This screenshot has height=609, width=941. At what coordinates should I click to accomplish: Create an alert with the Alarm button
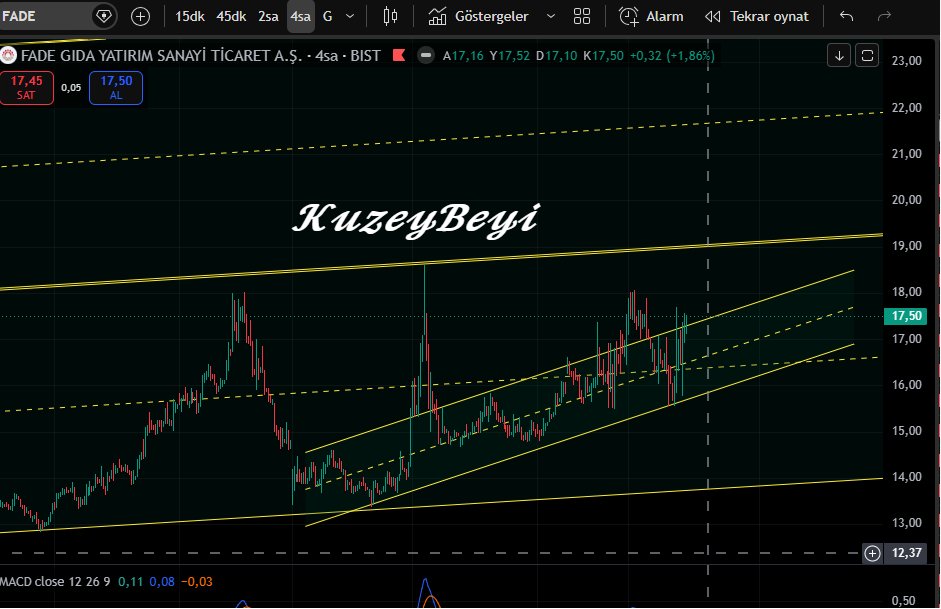[651, 17]
